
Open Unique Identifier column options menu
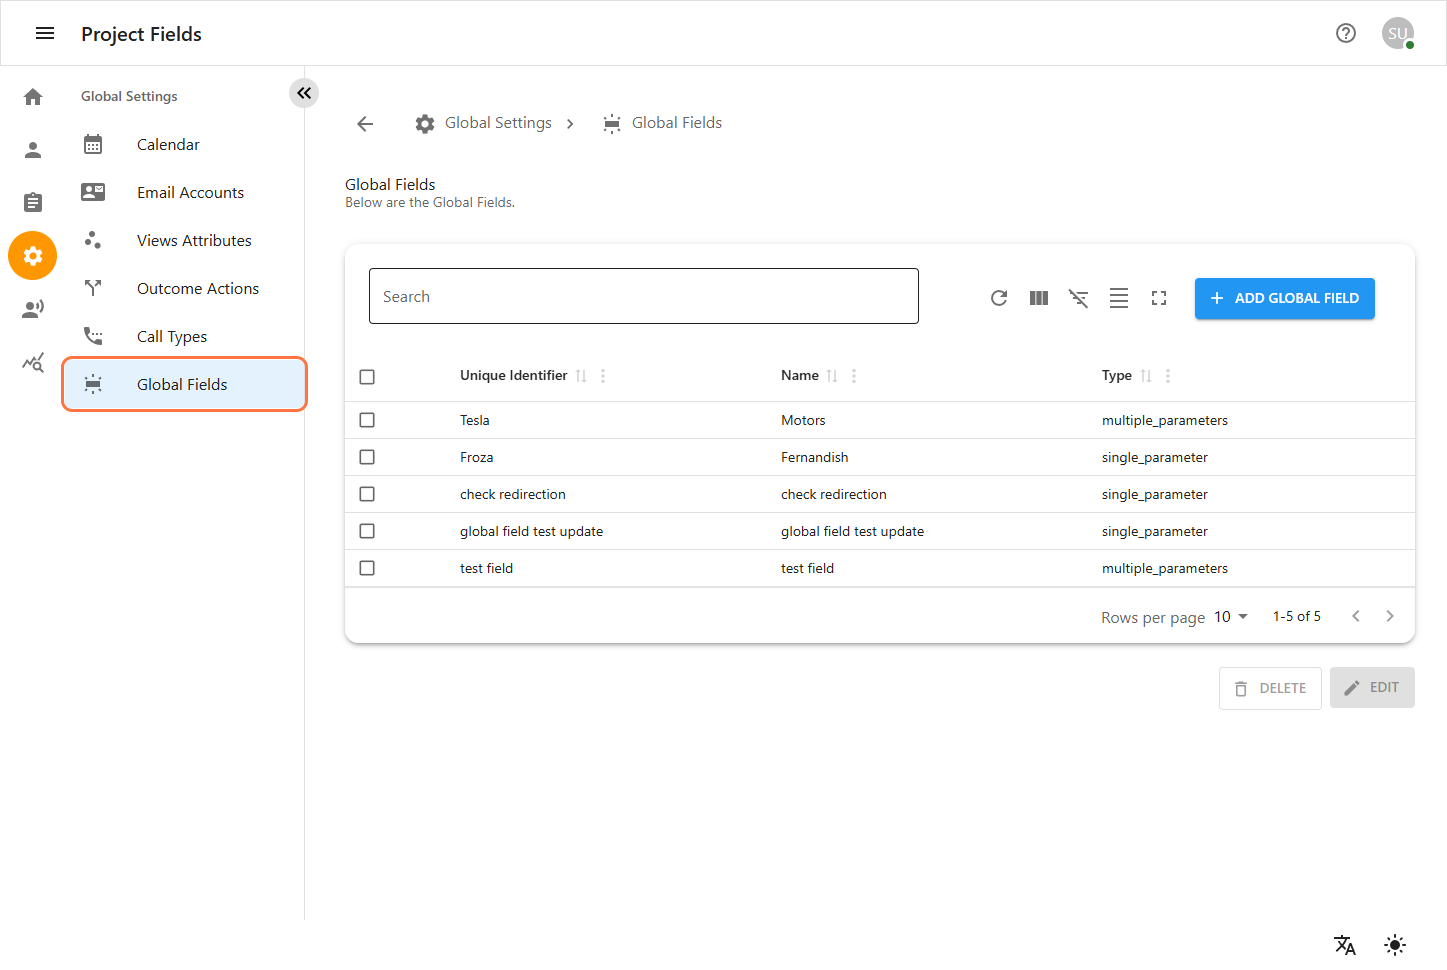[x=603, y=376]
